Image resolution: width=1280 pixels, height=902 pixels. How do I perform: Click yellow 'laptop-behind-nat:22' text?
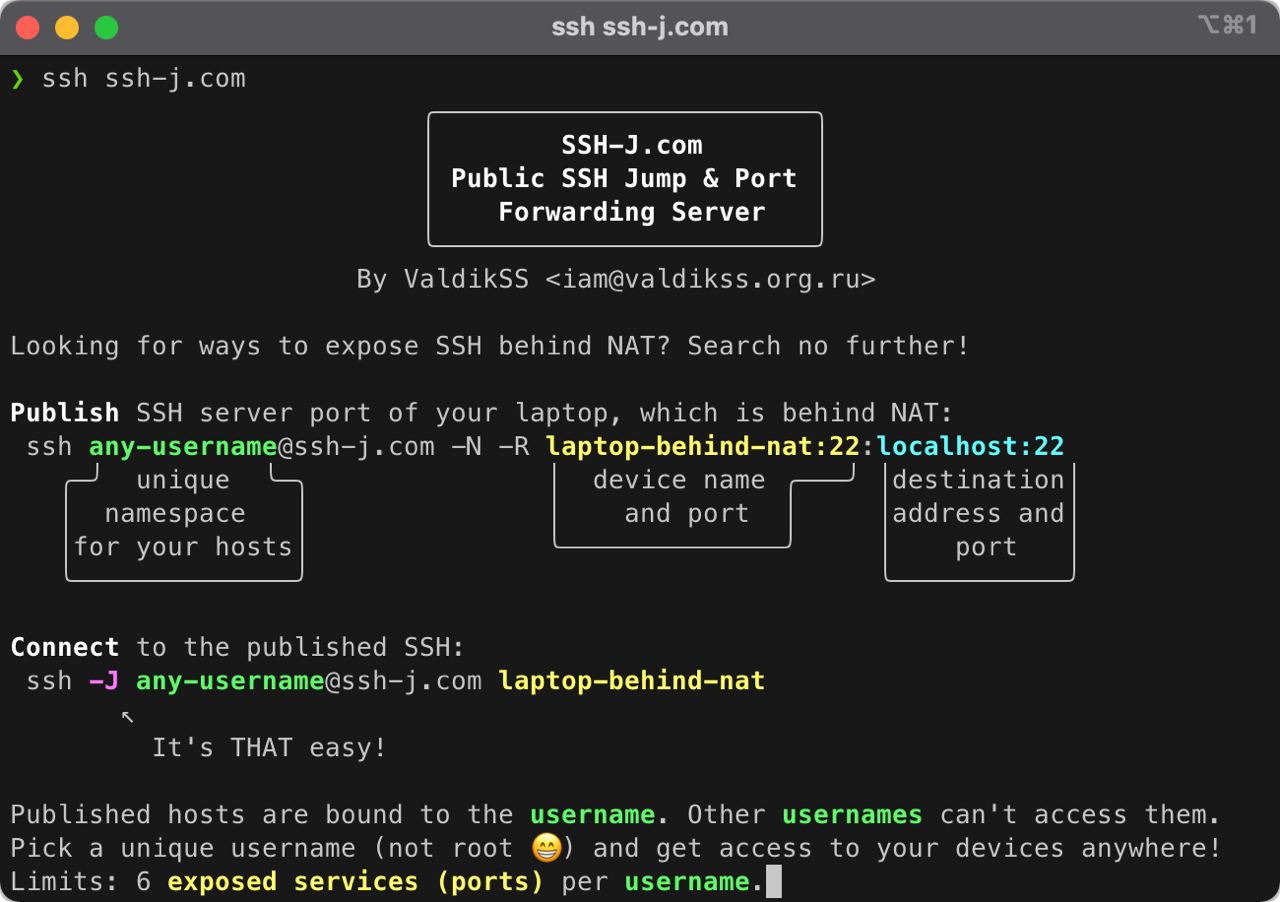[x=703, y=446]
